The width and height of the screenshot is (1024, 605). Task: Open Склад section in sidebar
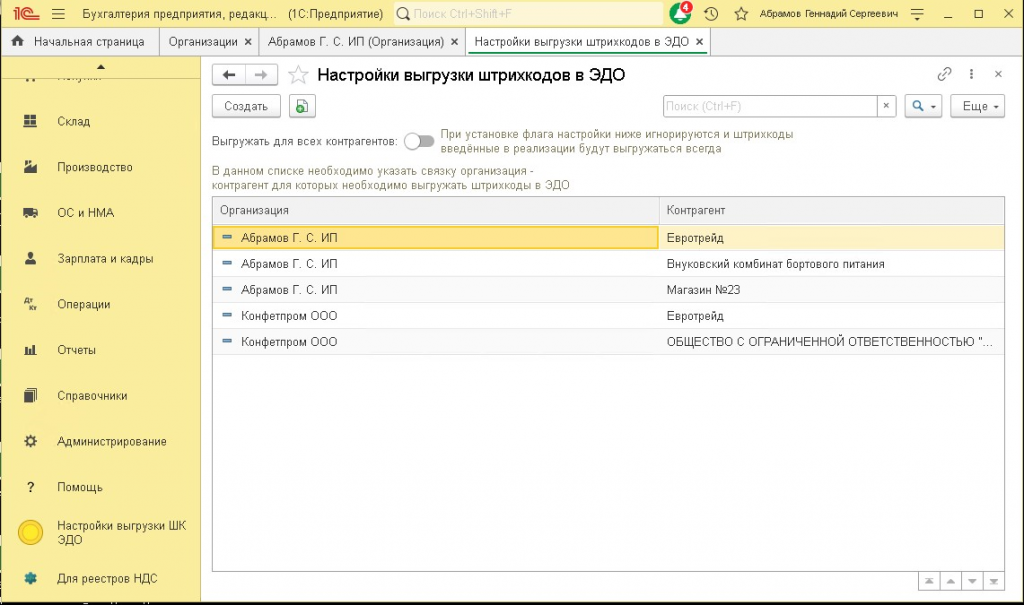tap(74, 122)
